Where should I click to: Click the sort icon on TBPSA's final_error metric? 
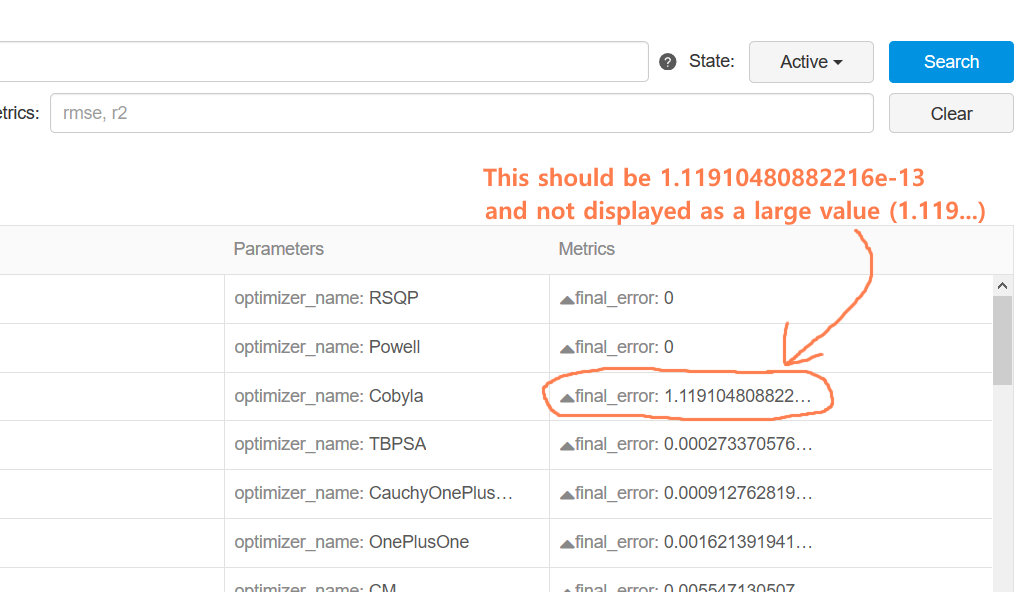point(565,443)
